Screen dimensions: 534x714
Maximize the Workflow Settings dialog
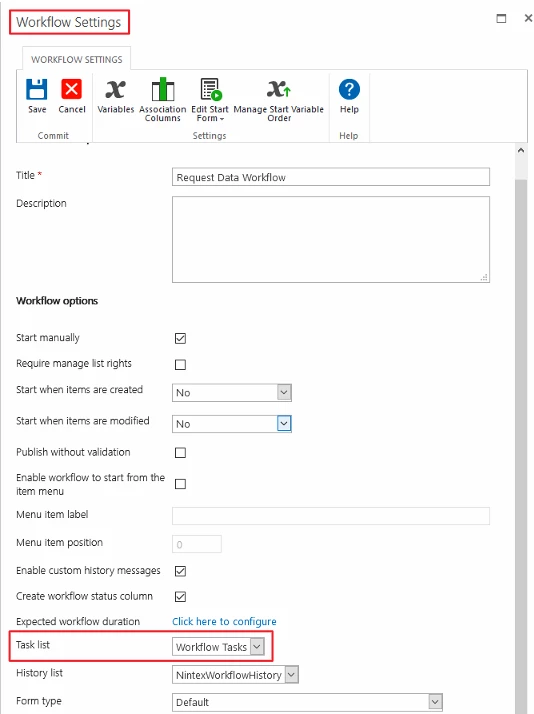point(501,18)
